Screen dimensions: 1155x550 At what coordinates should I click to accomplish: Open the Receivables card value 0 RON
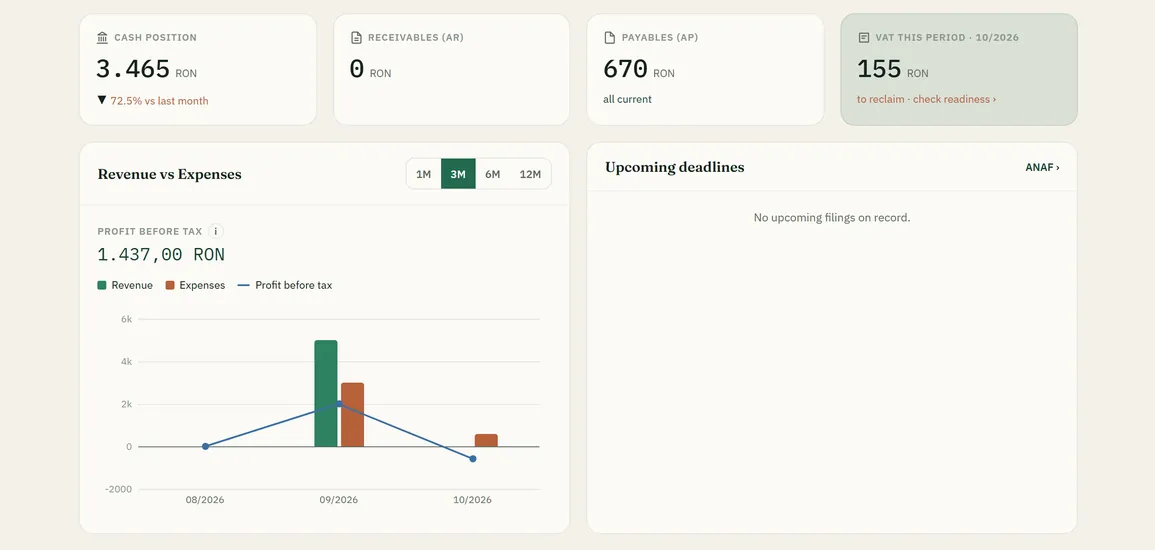(x=371, y=69)
